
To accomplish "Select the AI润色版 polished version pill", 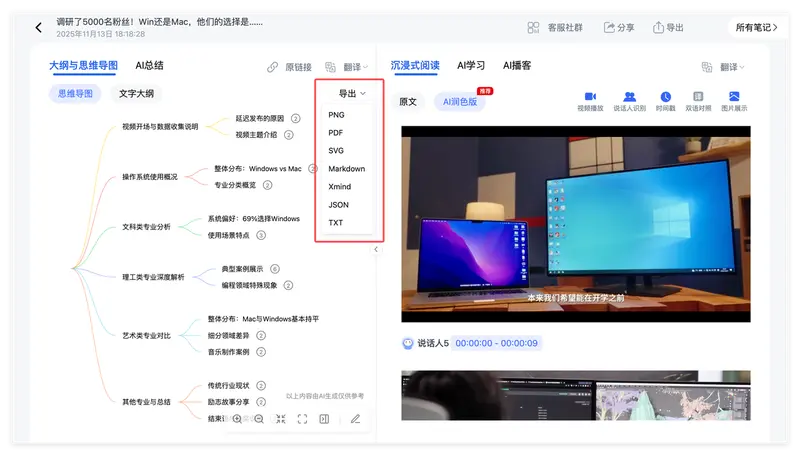I will point(460,102).
